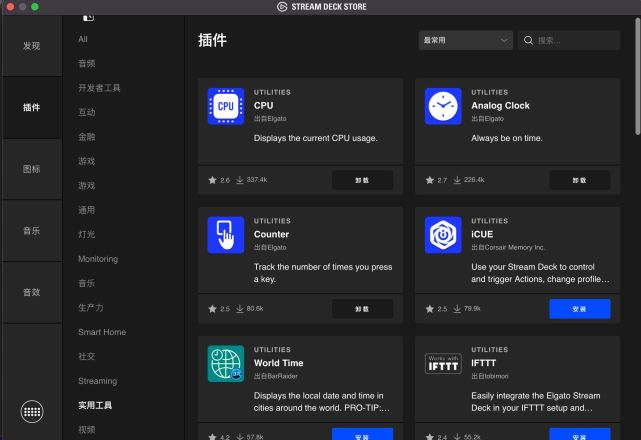641x440 pixels.
Task: Select the Smart Home category
Action: tap(102, 332)
